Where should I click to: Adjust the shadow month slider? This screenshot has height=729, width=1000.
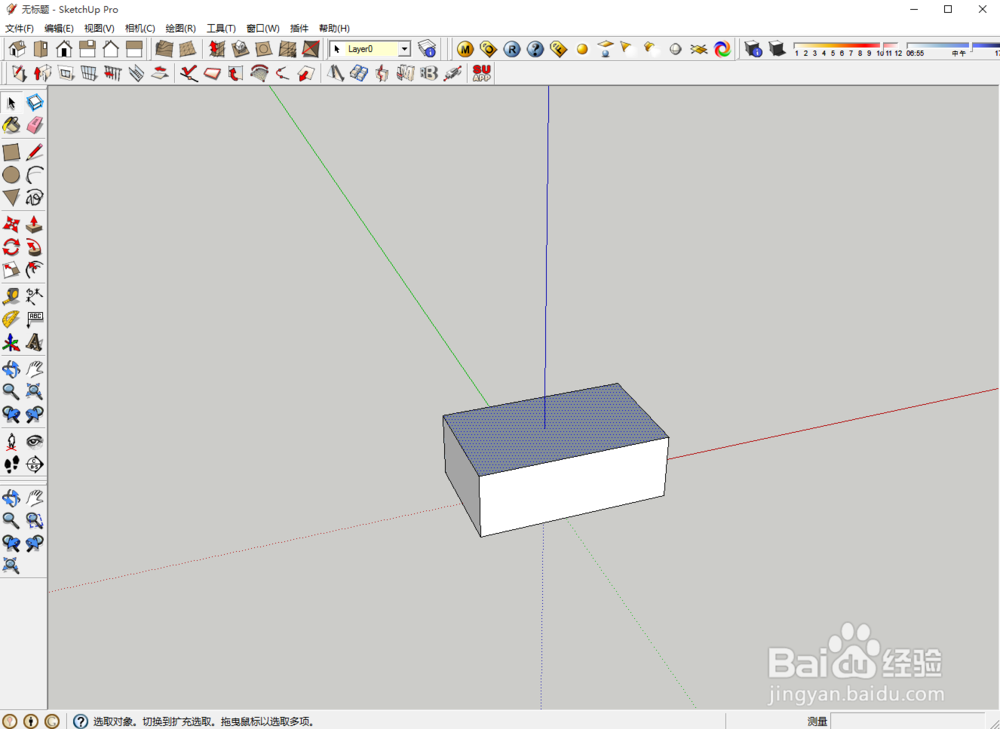847,50
